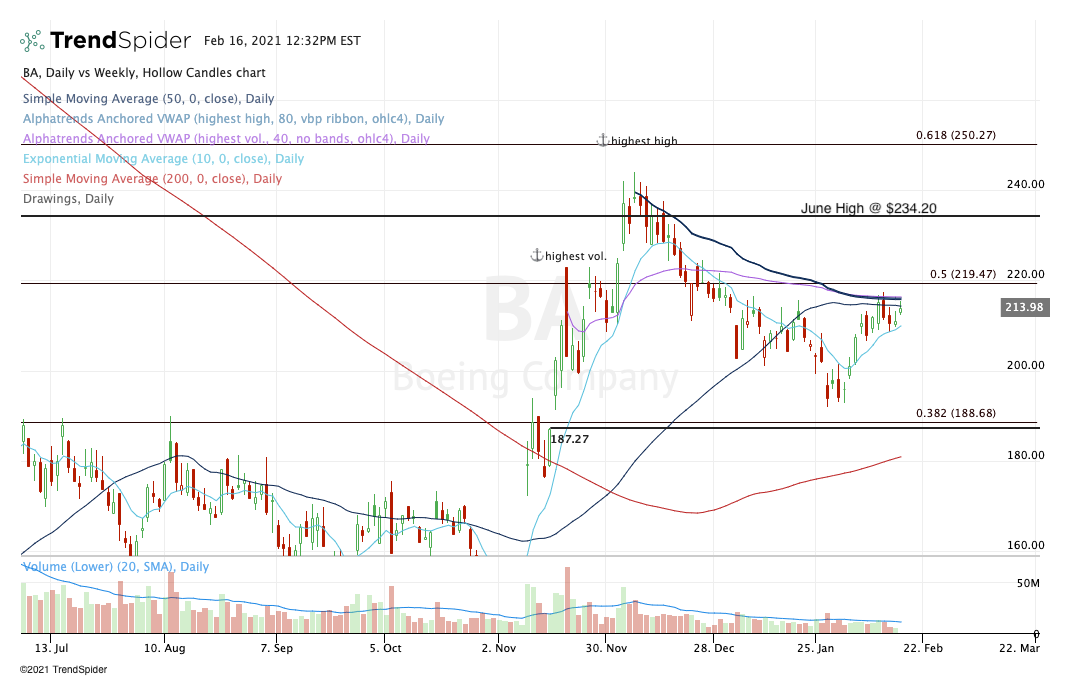Click the 50M volume axis label
Image resolution: width=1070 pixels, height=679 pixels.
(1028, 583)
